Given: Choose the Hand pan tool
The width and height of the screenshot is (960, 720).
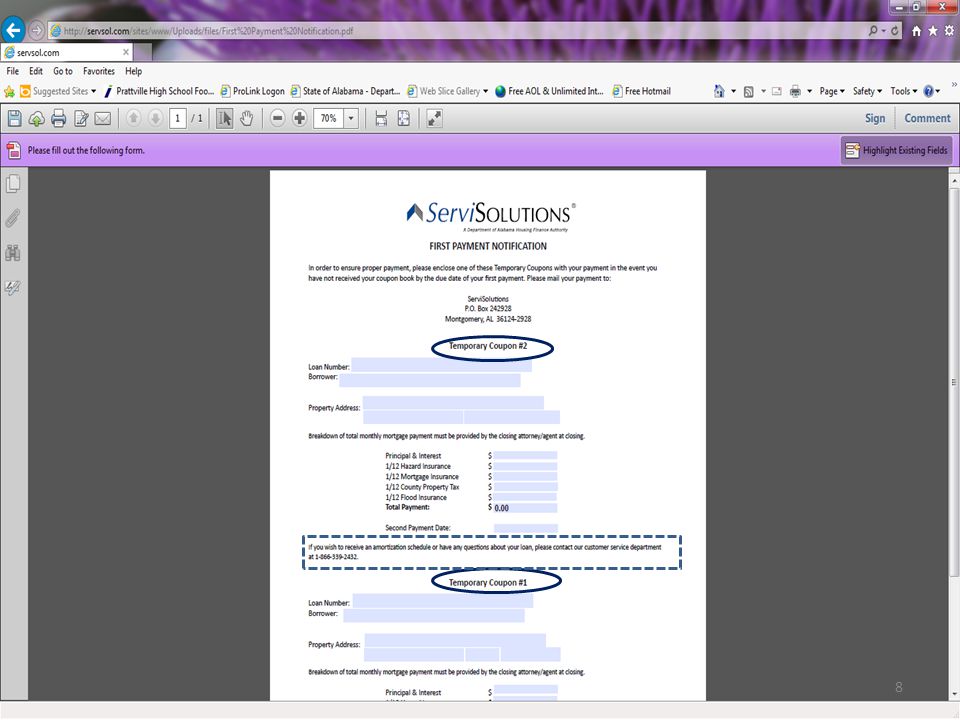Looking at the screenshot, I should tap(247, 118).
